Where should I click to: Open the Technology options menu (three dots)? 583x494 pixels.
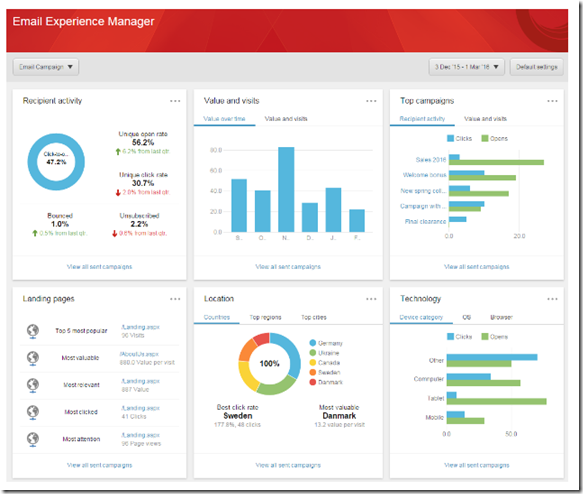pyautogui.click(x=552, y=299)
